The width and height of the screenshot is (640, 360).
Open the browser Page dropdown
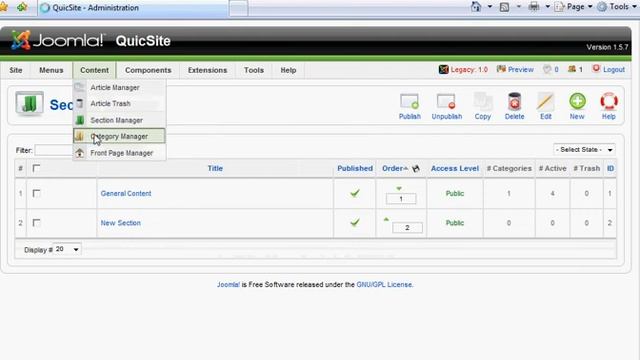point(573,7)
